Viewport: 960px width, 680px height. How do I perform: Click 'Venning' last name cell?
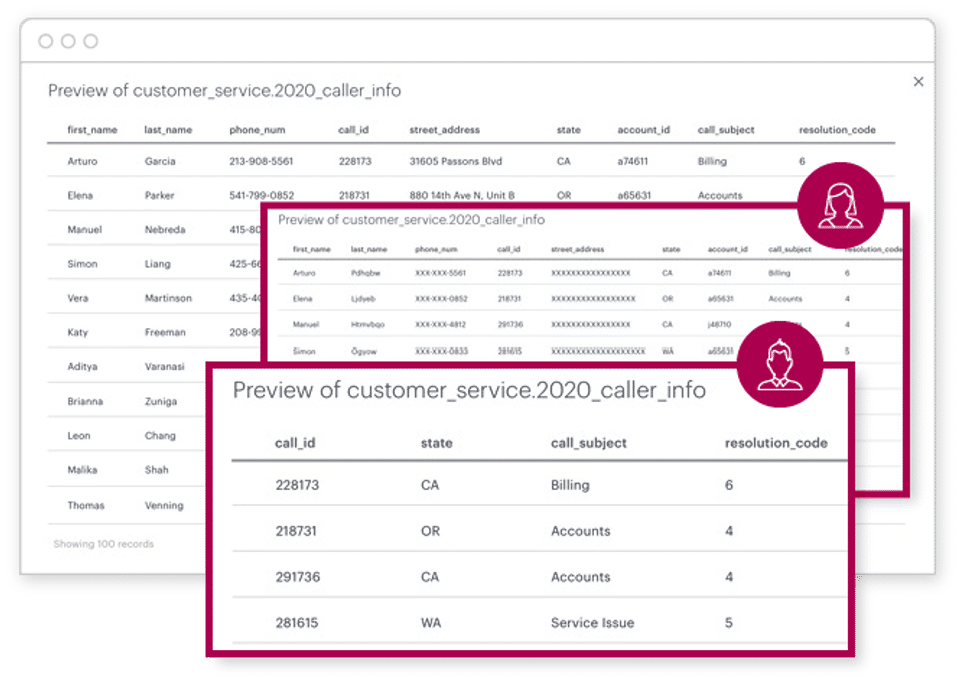point(163,506)
